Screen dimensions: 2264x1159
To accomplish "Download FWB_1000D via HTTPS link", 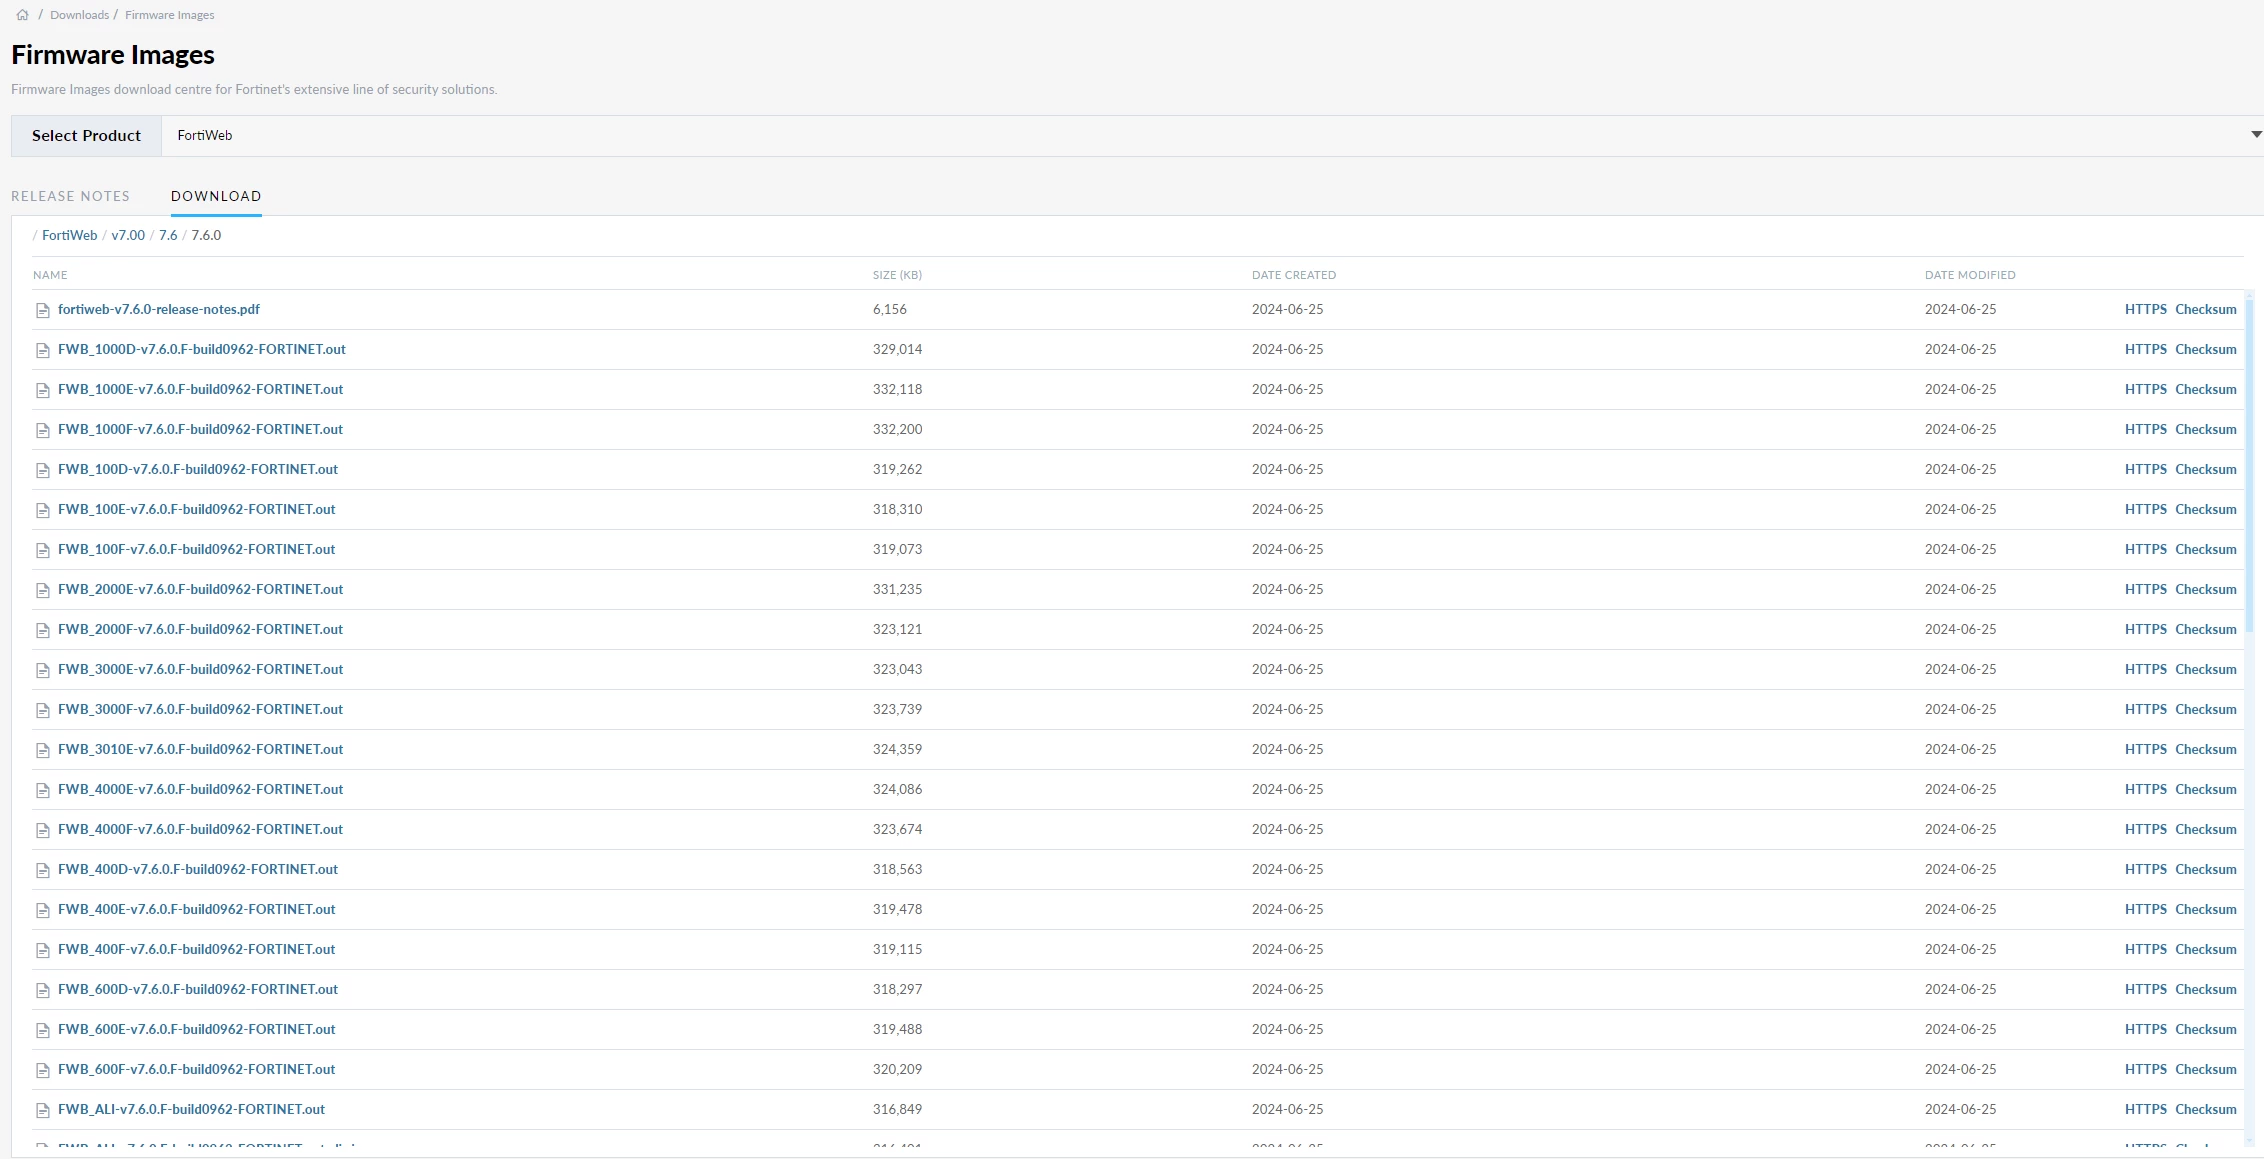I will click(2146, 349).
